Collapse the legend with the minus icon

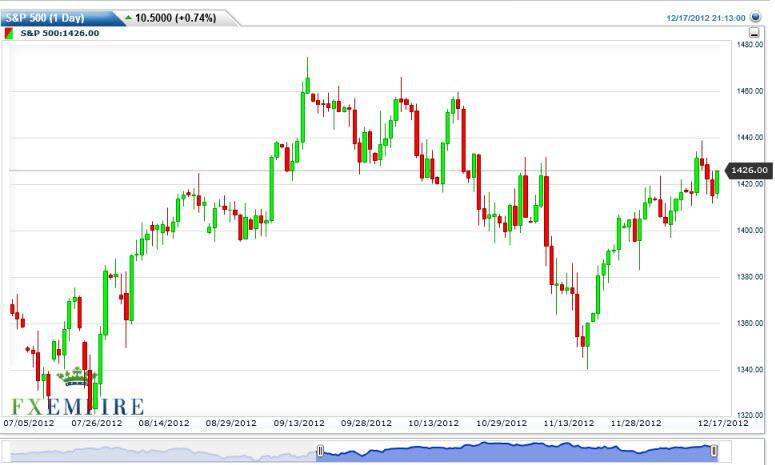pyautogui.click(x=753, y=33)
